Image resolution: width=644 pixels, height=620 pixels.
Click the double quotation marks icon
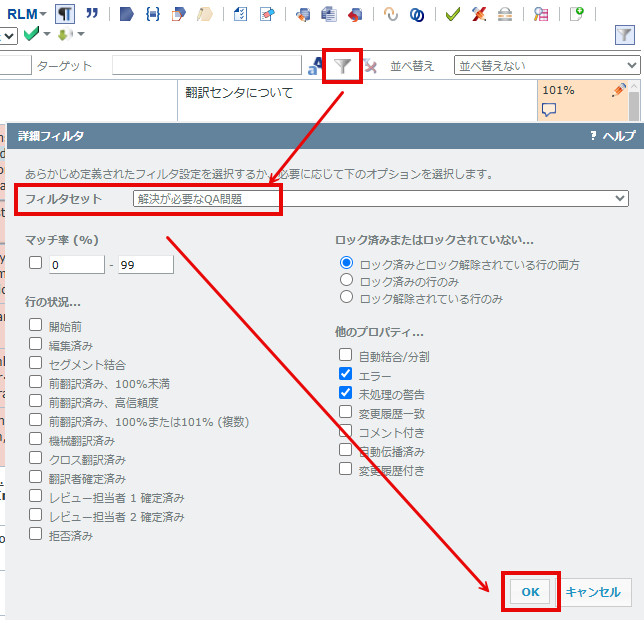92,14
